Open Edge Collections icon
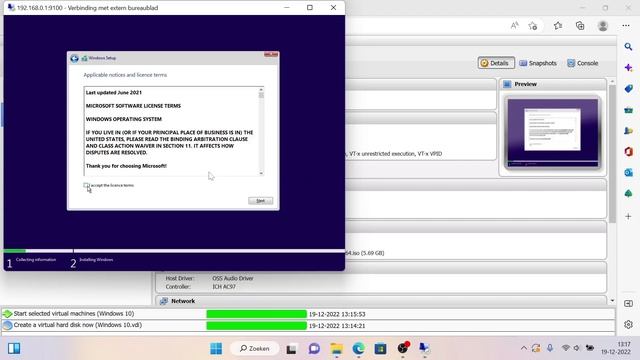The width and height of the screenshot is (640, 360). point(580,26)
